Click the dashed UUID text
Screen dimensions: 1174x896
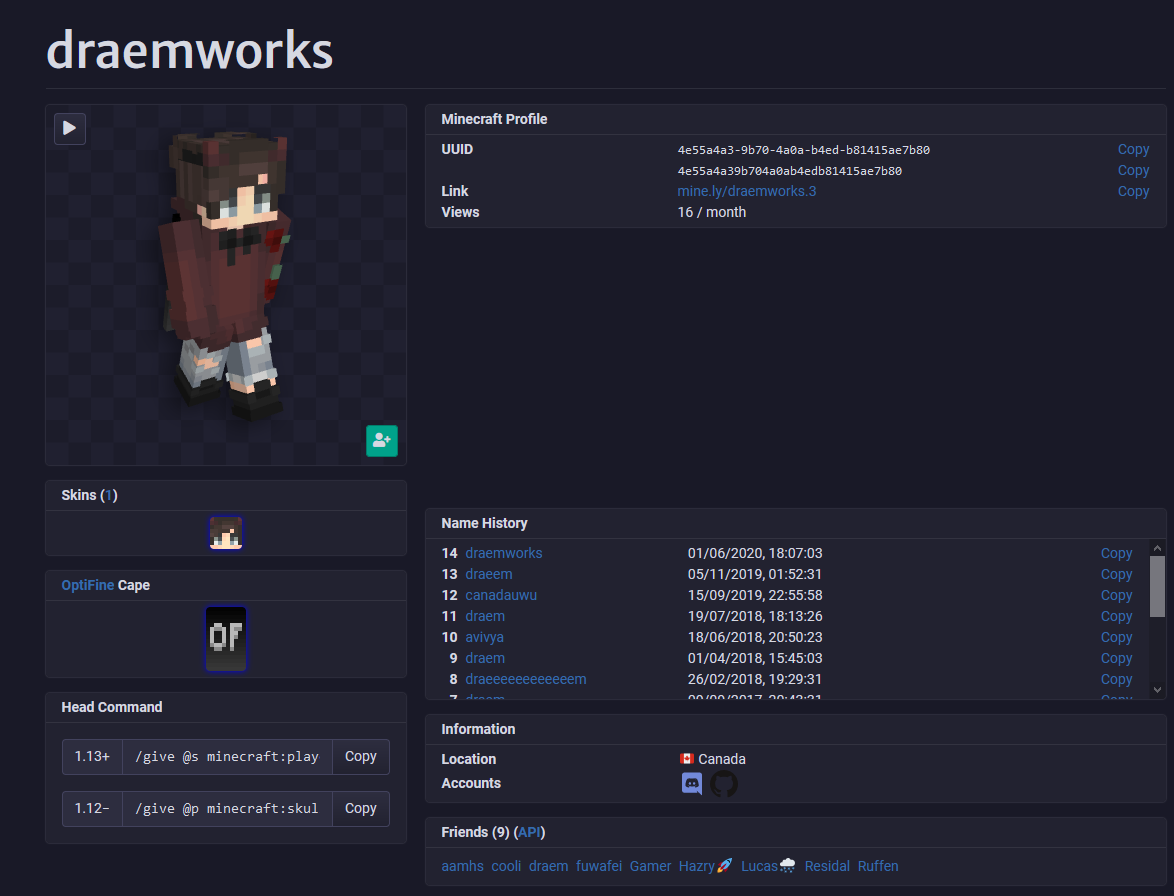(803, 150)
